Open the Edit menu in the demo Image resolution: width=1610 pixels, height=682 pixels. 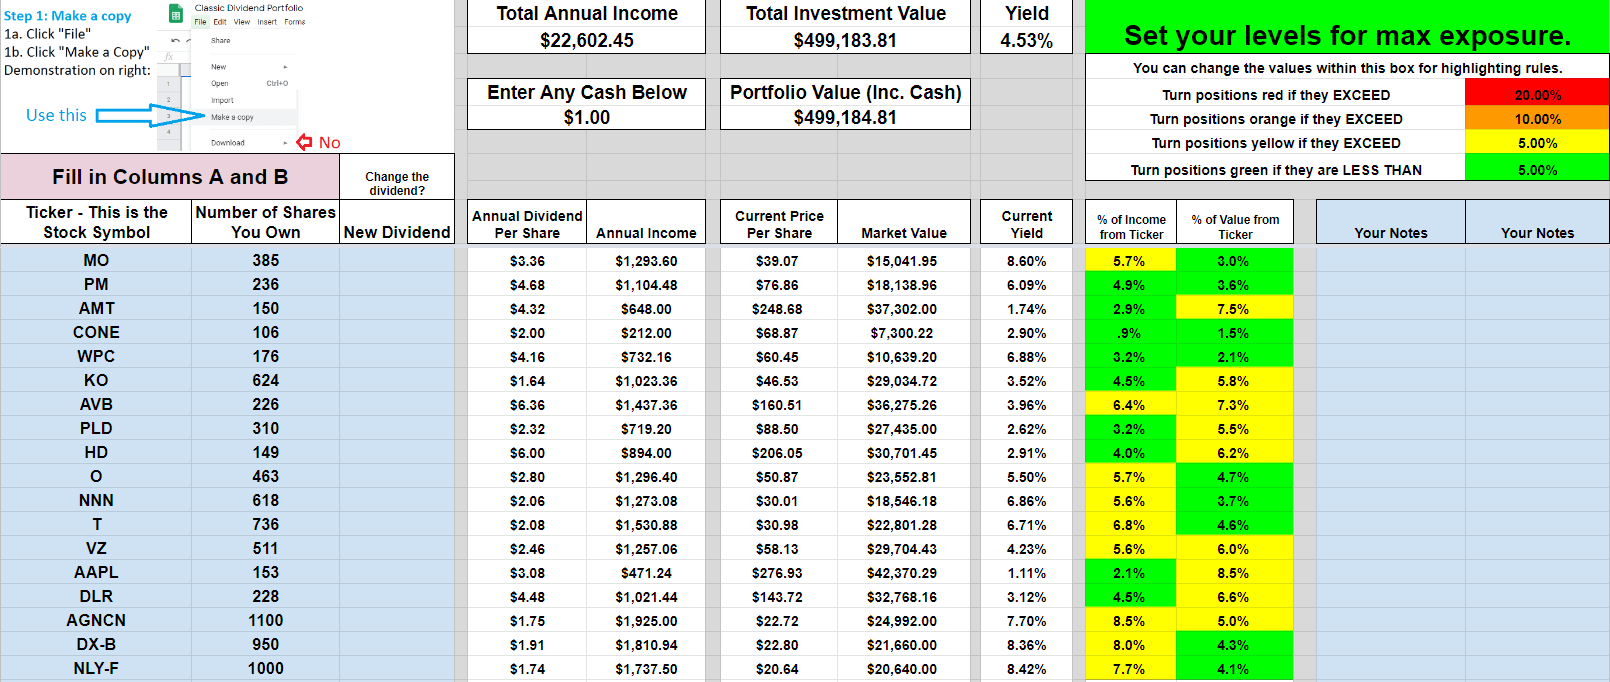(x=220, y=22)
